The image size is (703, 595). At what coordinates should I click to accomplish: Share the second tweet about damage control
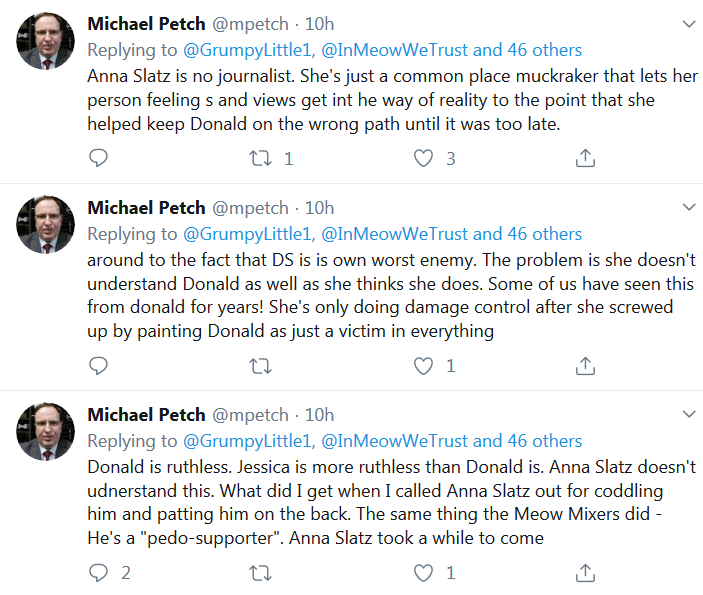click(585, 365)
